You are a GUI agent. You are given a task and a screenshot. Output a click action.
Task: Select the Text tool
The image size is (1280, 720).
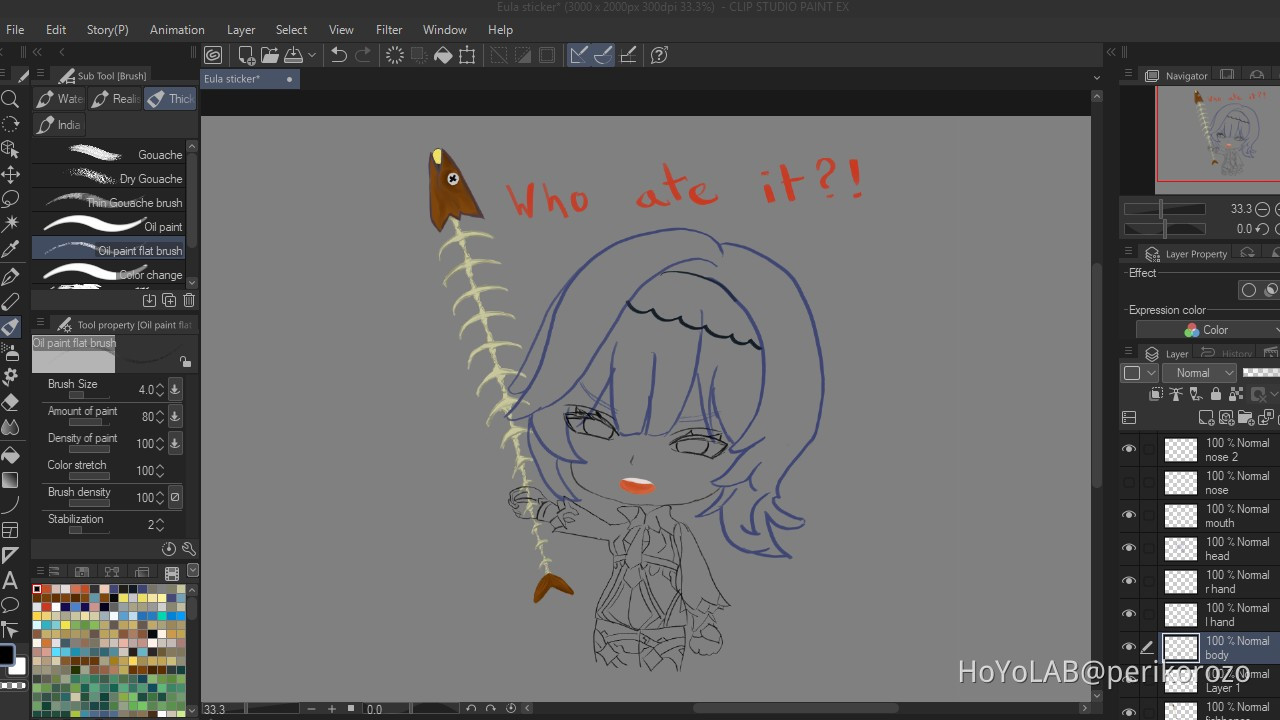point(11,580)
